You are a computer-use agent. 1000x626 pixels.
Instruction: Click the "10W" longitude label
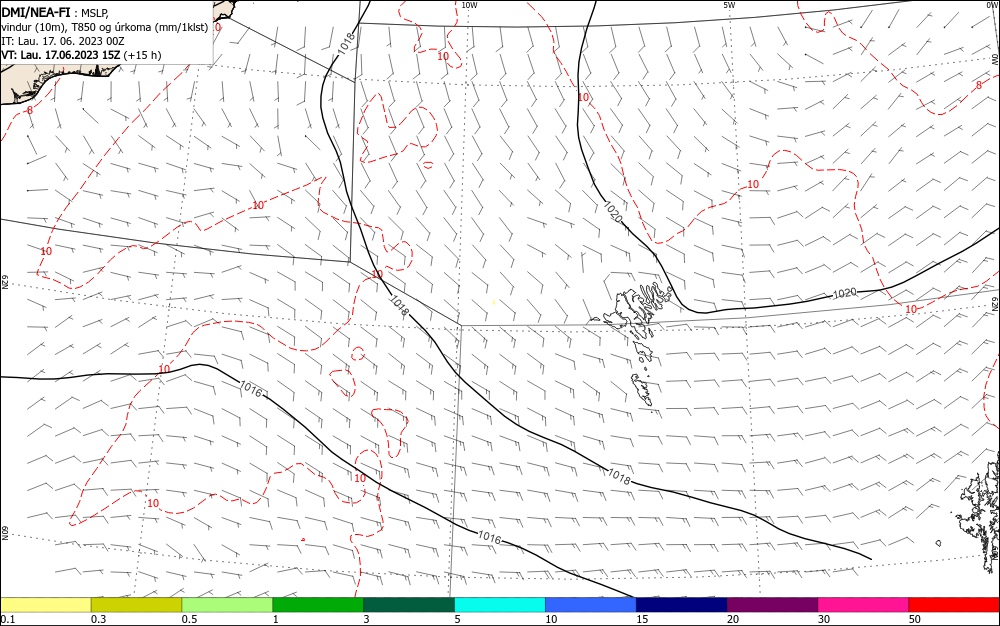click(469, 5)
